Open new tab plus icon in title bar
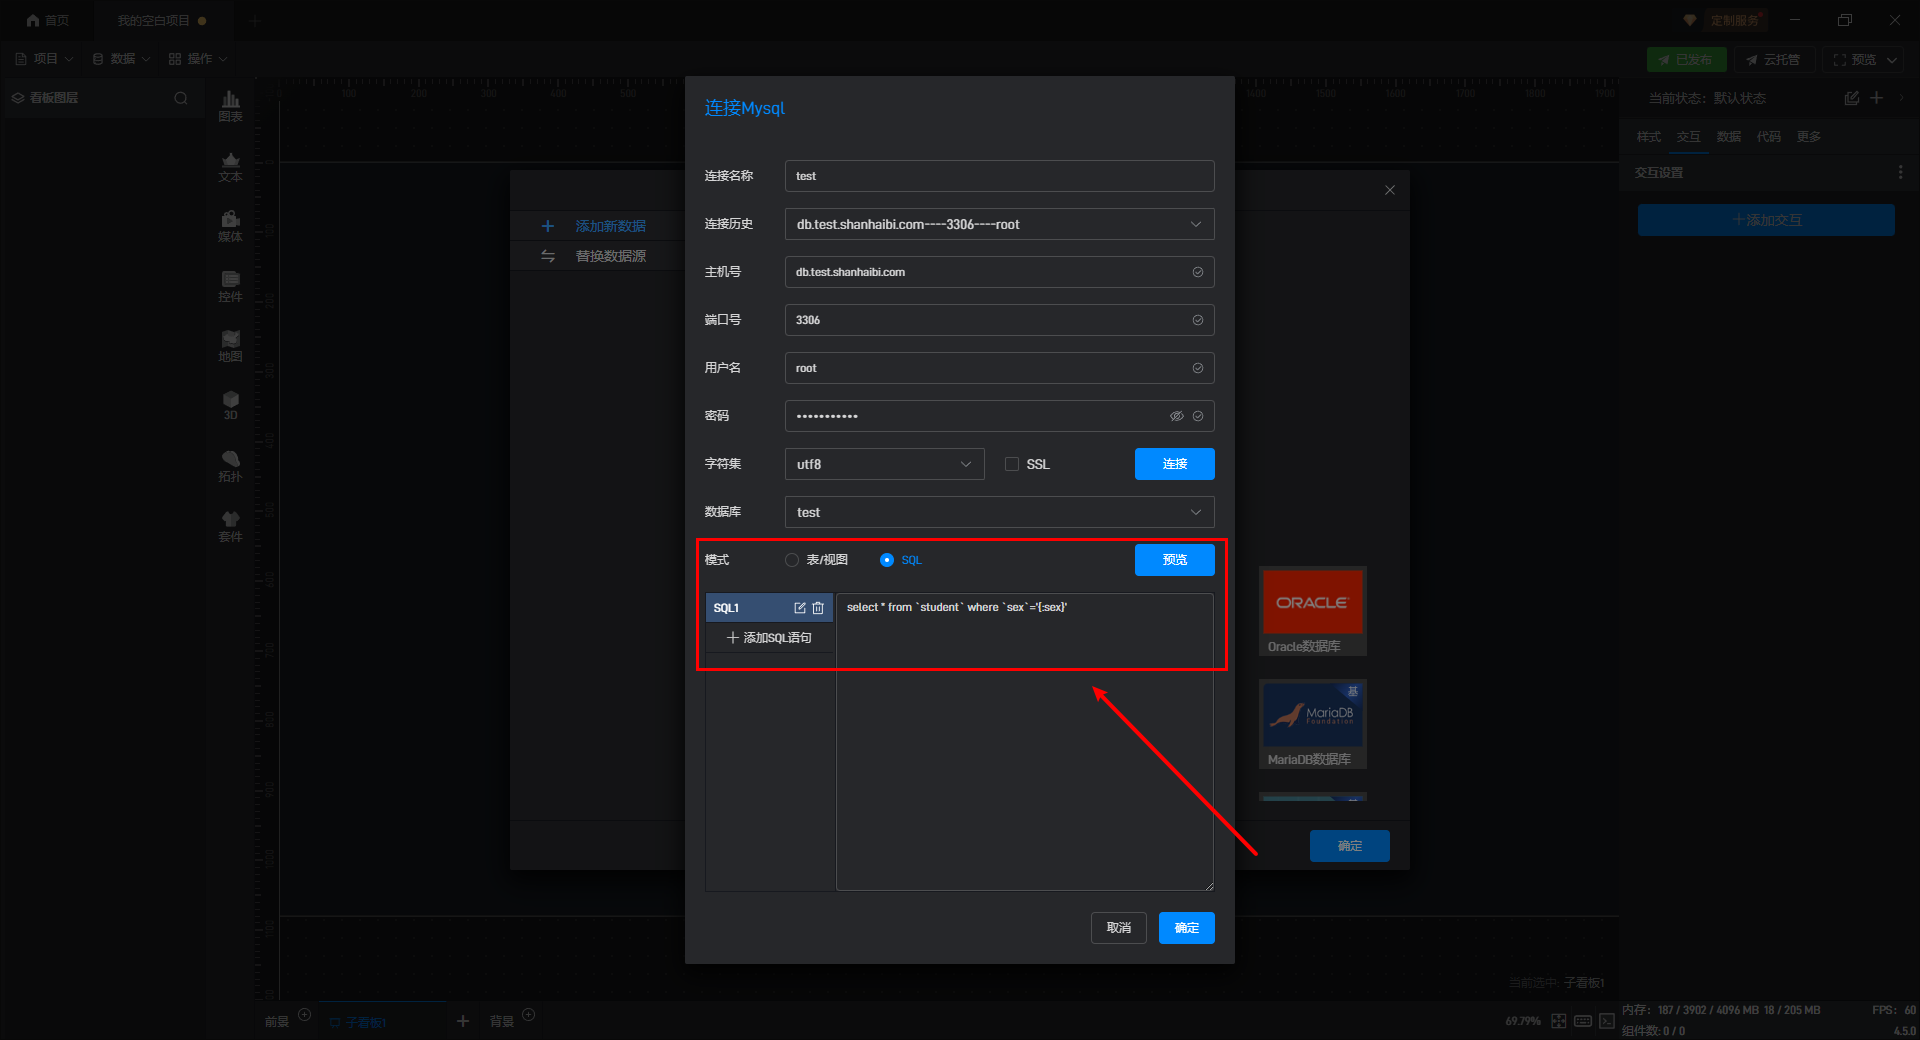 click(254, 20)
